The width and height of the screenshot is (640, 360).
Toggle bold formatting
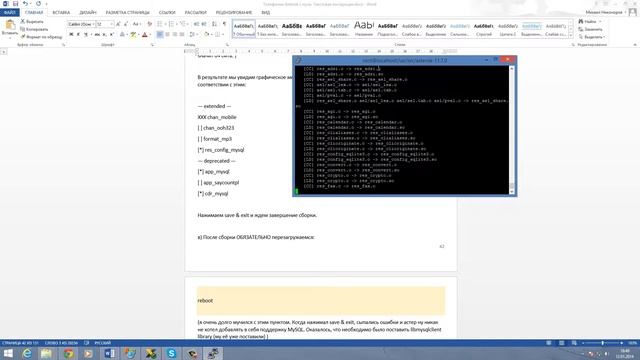coord(71,35)
